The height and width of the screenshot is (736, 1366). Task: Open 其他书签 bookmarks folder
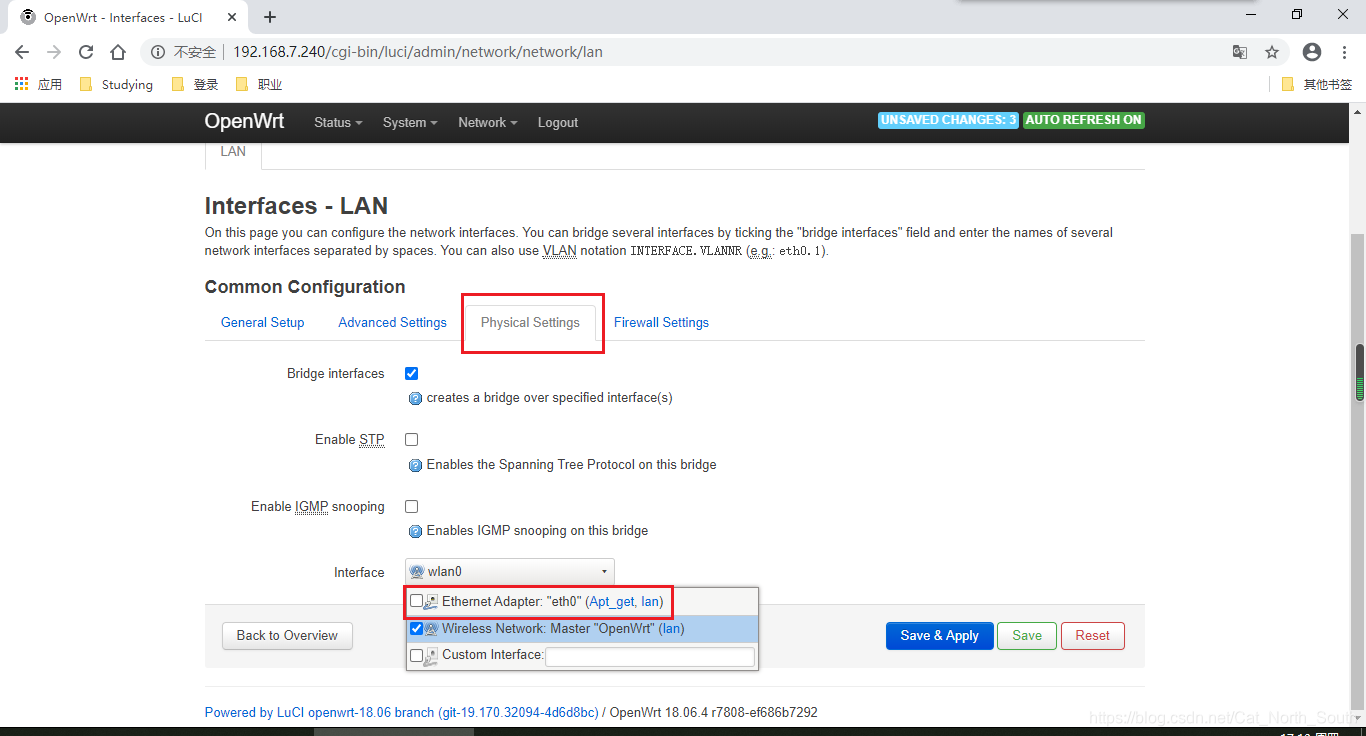(x=1317, y=84)
